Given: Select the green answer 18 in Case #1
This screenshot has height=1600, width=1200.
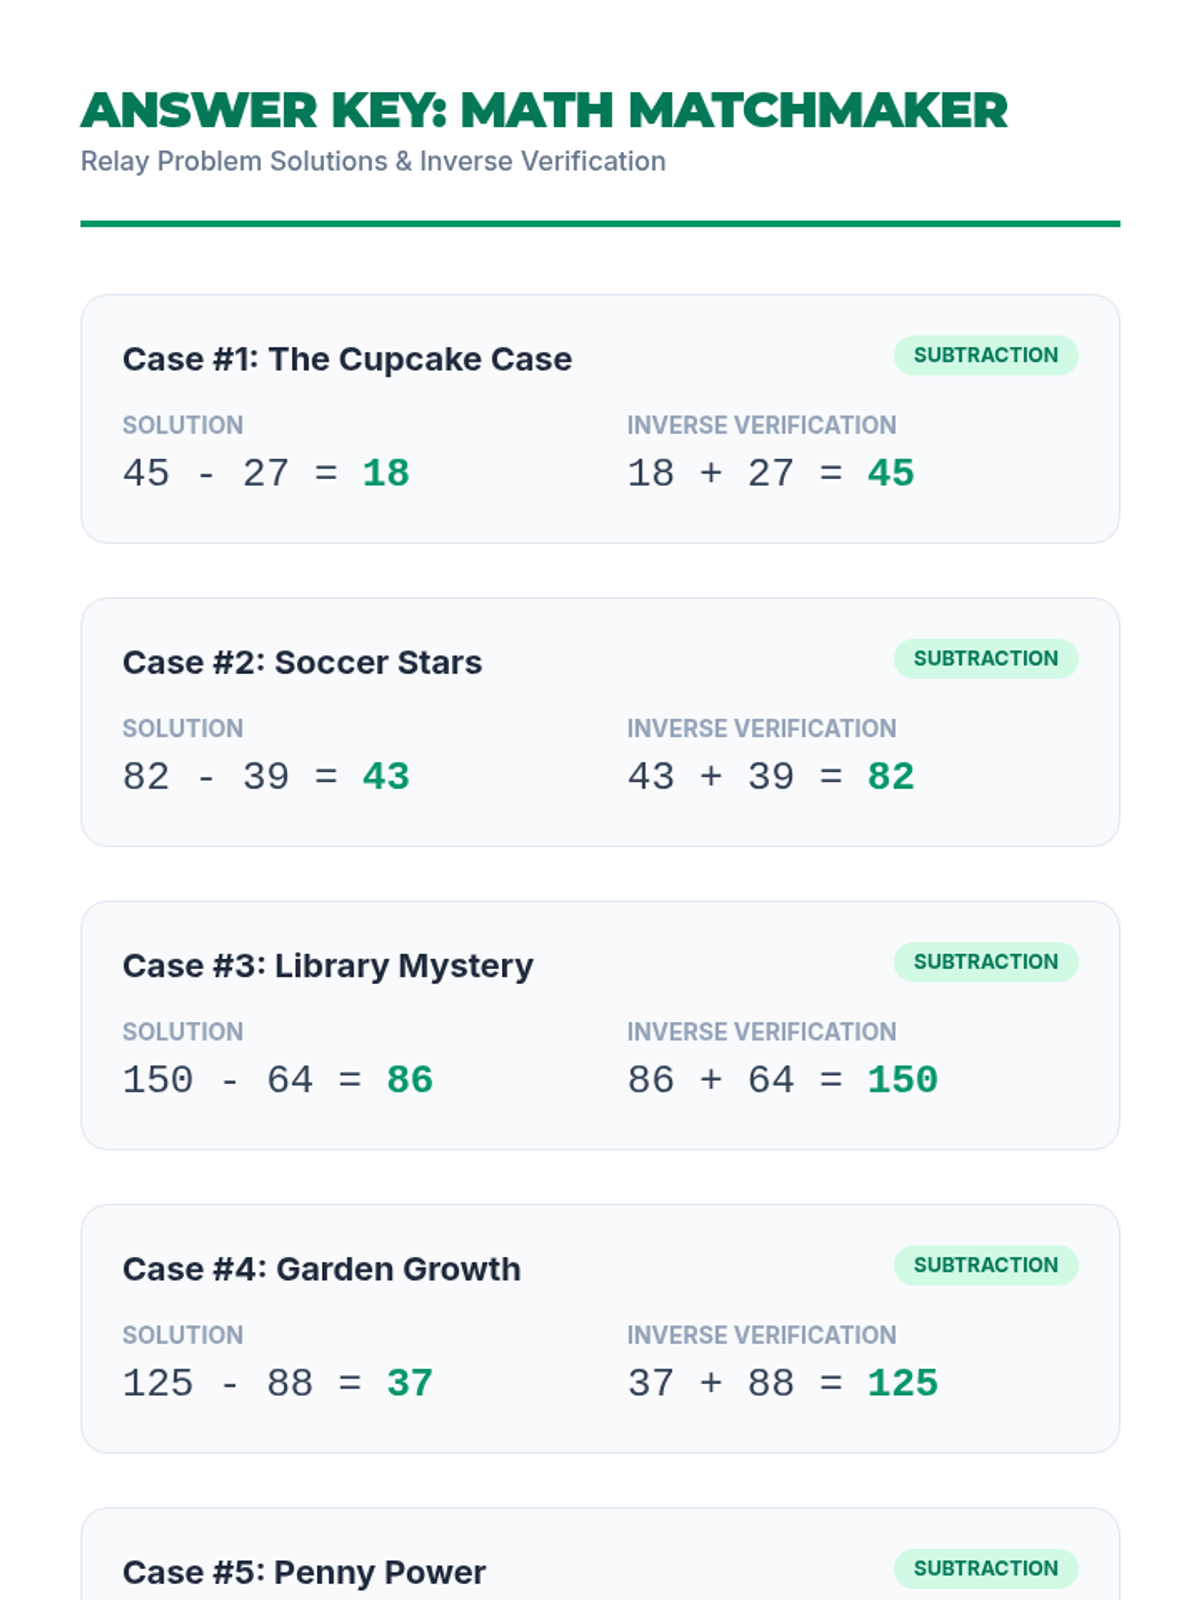Looking at the screenshot, I should click(x=386, y=473).
